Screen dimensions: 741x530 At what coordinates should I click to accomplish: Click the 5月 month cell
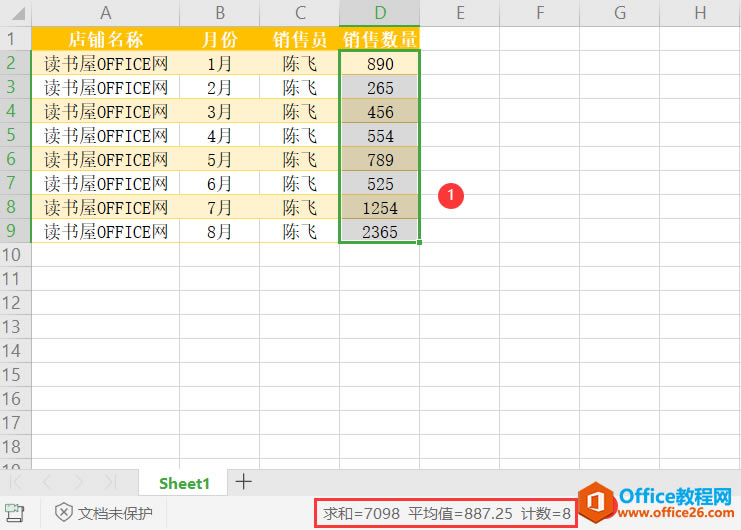tap(219, 160)
